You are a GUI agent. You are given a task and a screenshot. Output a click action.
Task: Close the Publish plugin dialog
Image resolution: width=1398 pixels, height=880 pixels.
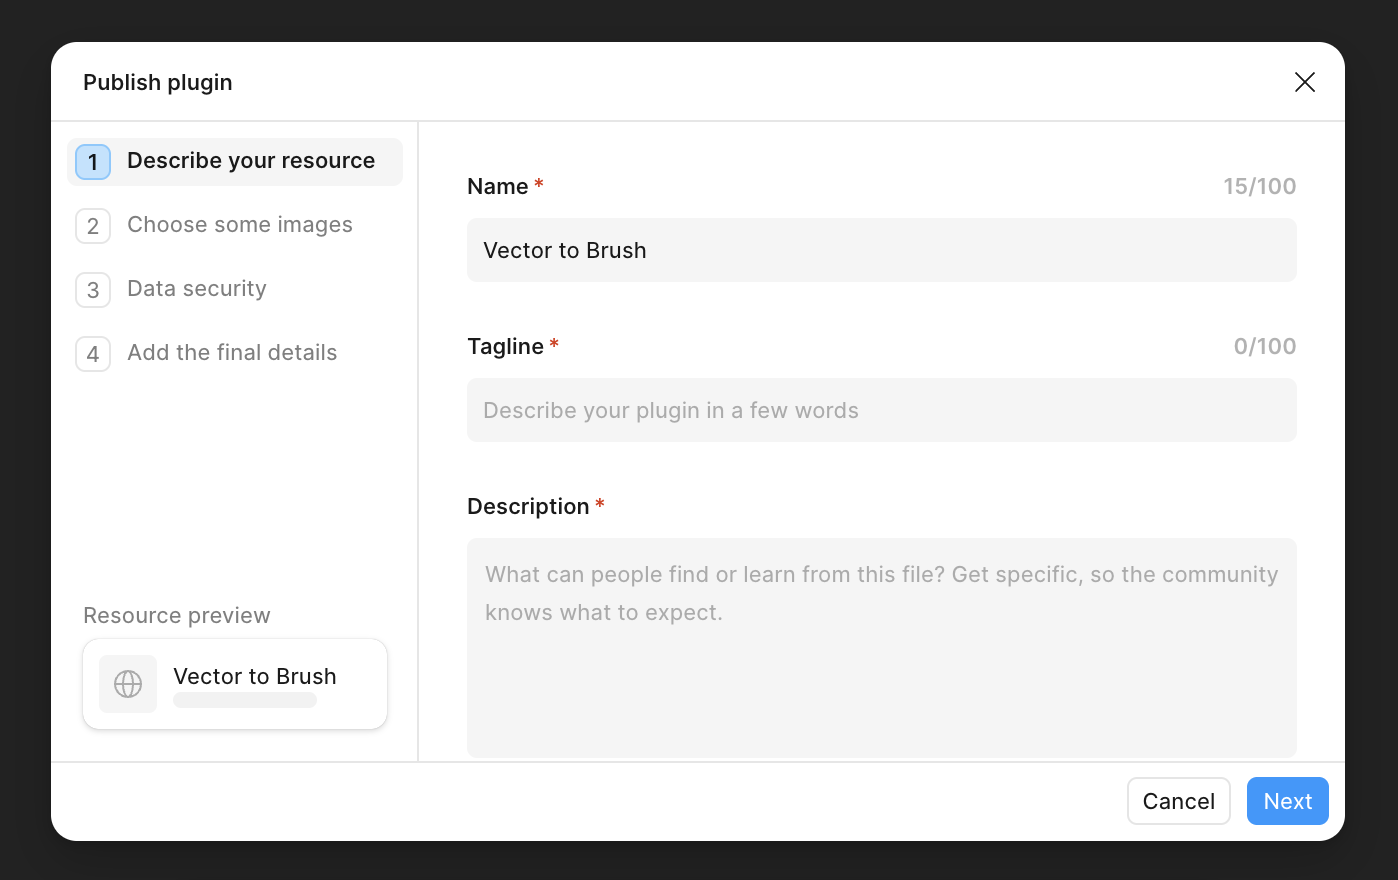coord(1305,82)
